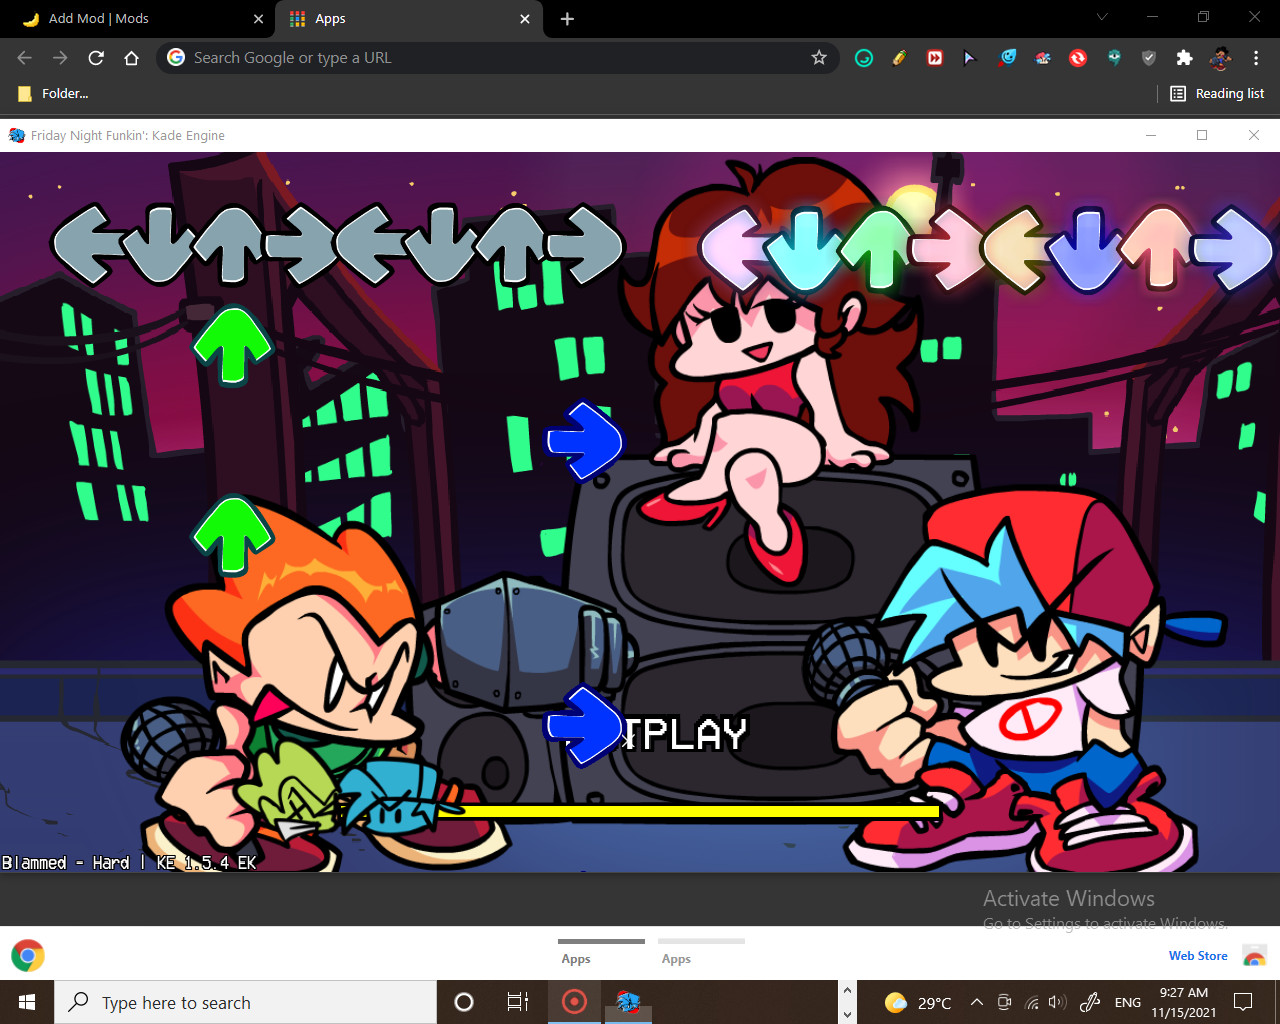Click the Web Store rainbow icon
The height and width of the screenshot is (1024, 1280).
(1254, 956)
